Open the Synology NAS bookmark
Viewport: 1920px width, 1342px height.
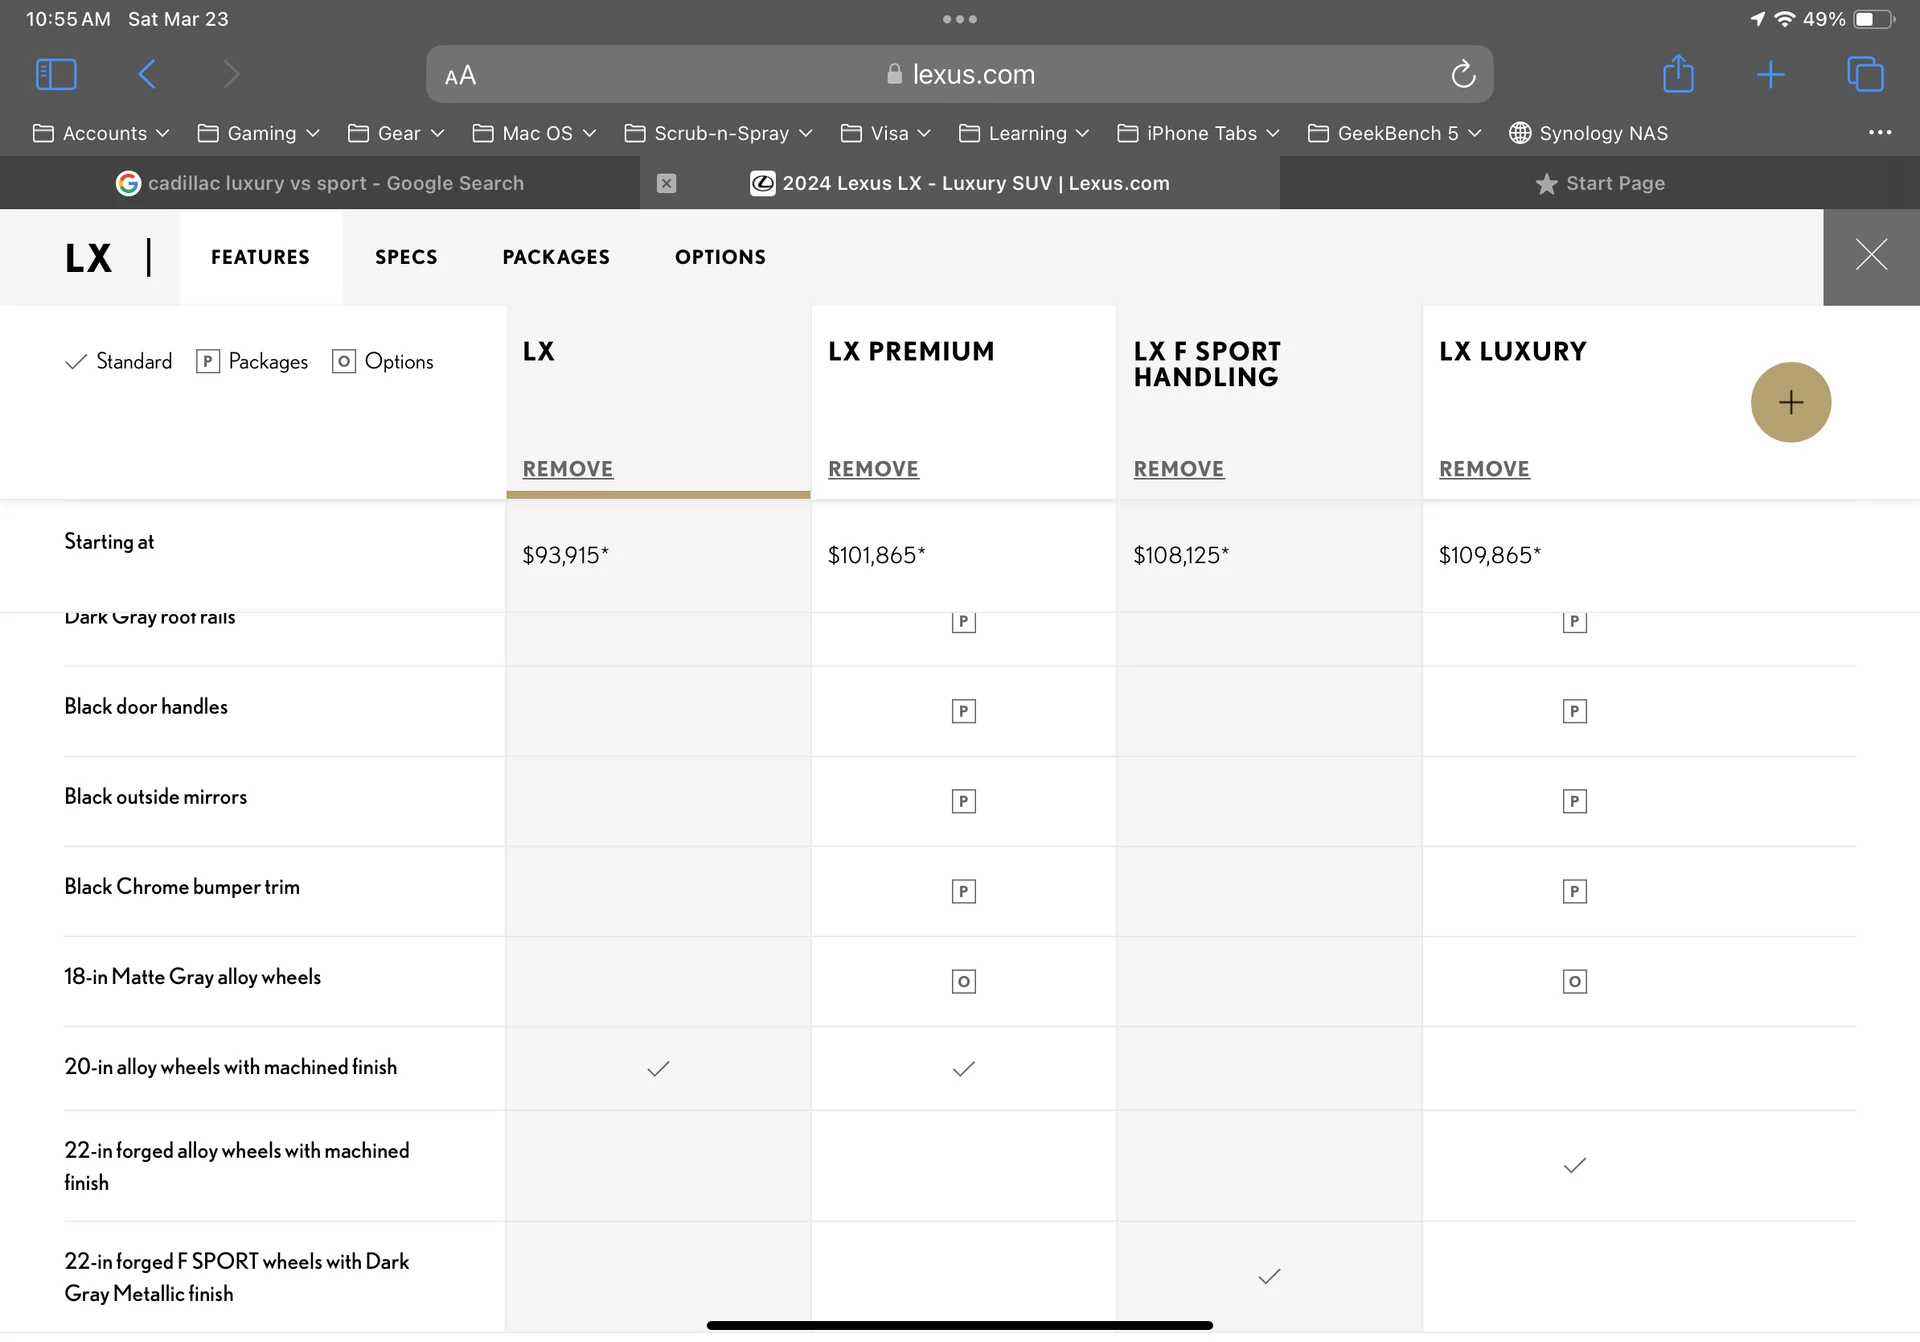pyautogui.click(x=1589, y=133)
